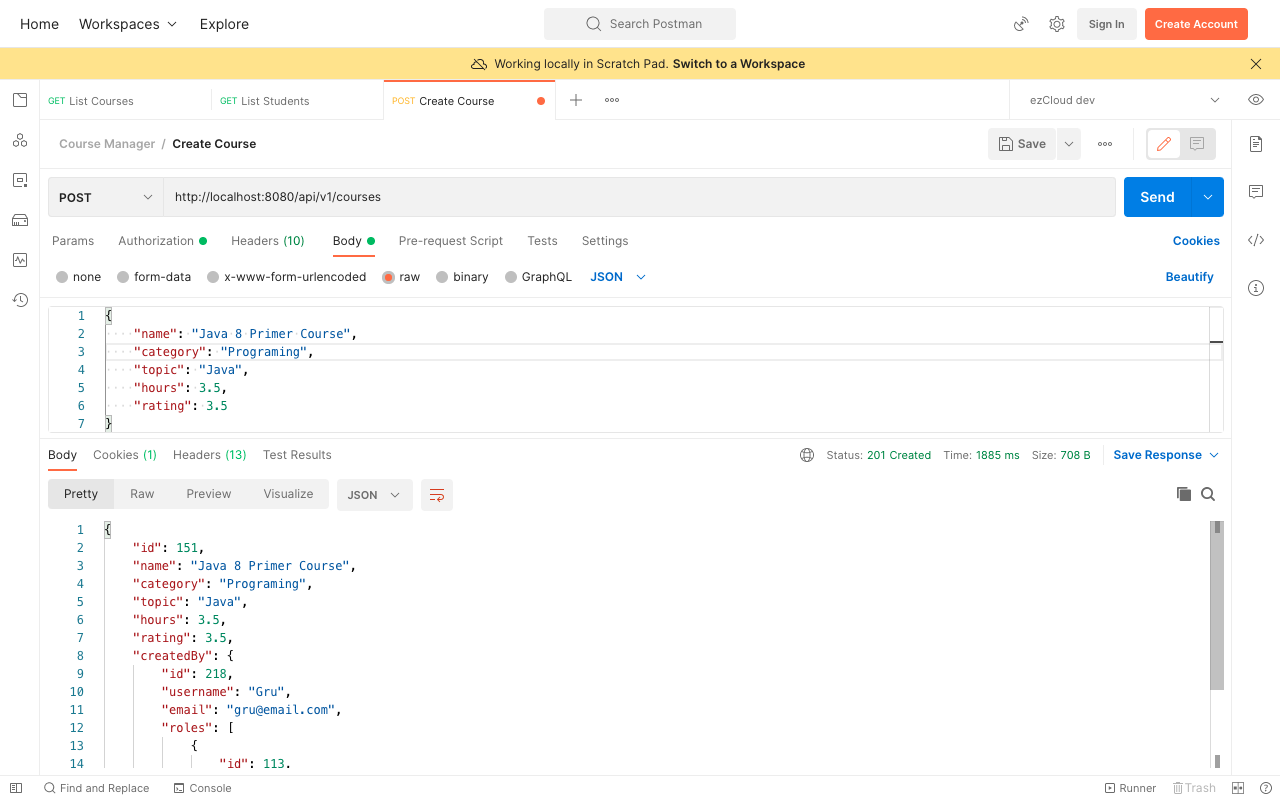This screenshot has width=1280, height=800.
Task: Click network globe icon near Status
Action: [x=807, y=455]
